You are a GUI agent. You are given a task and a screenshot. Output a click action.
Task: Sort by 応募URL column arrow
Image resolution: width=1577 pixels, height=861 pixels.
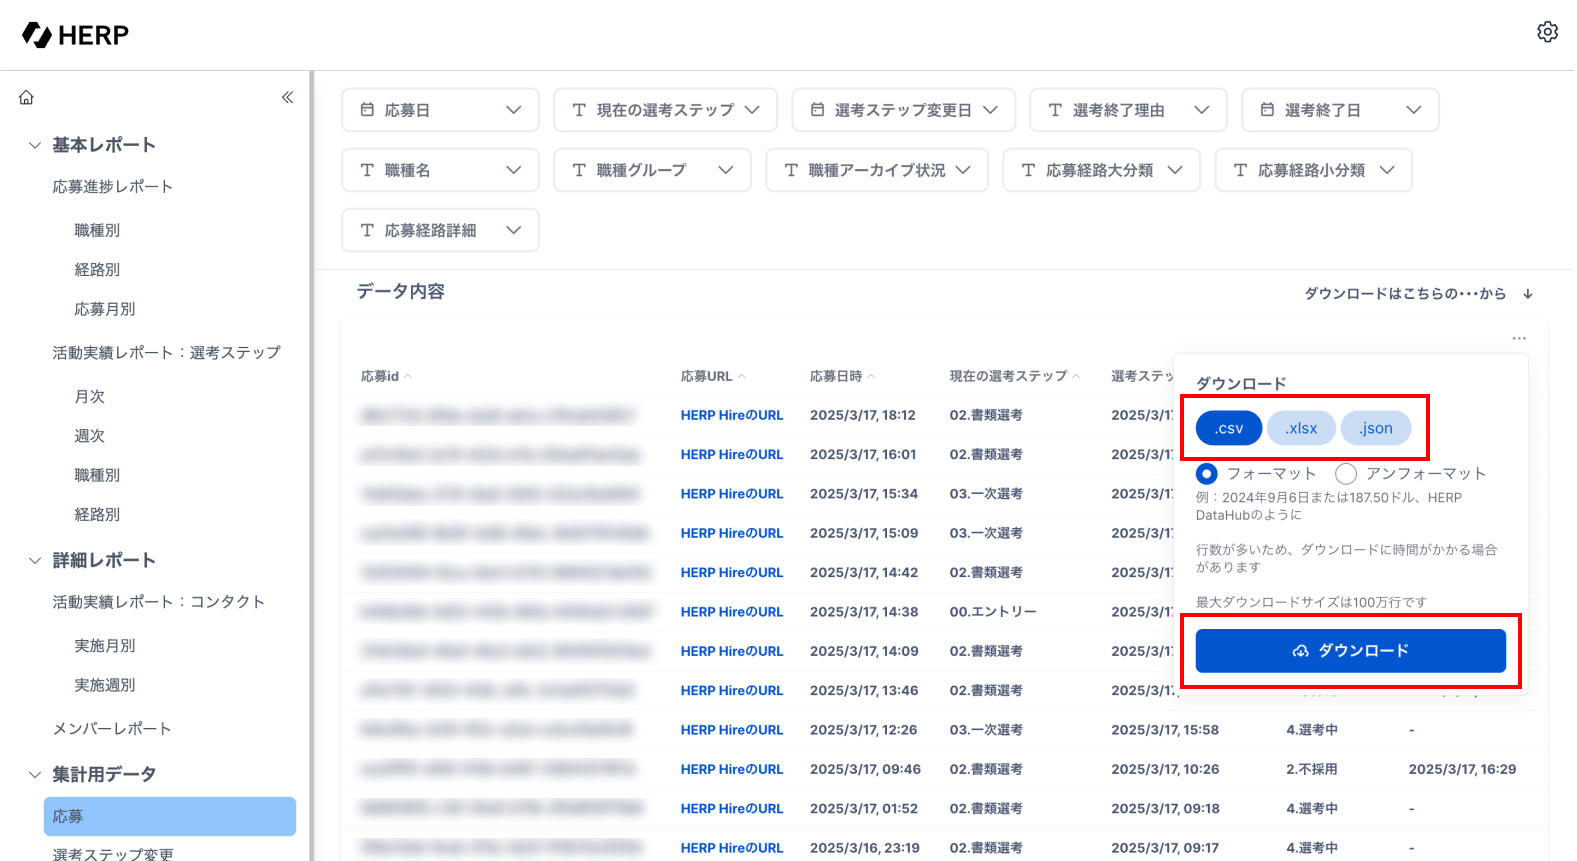point(742,377)
